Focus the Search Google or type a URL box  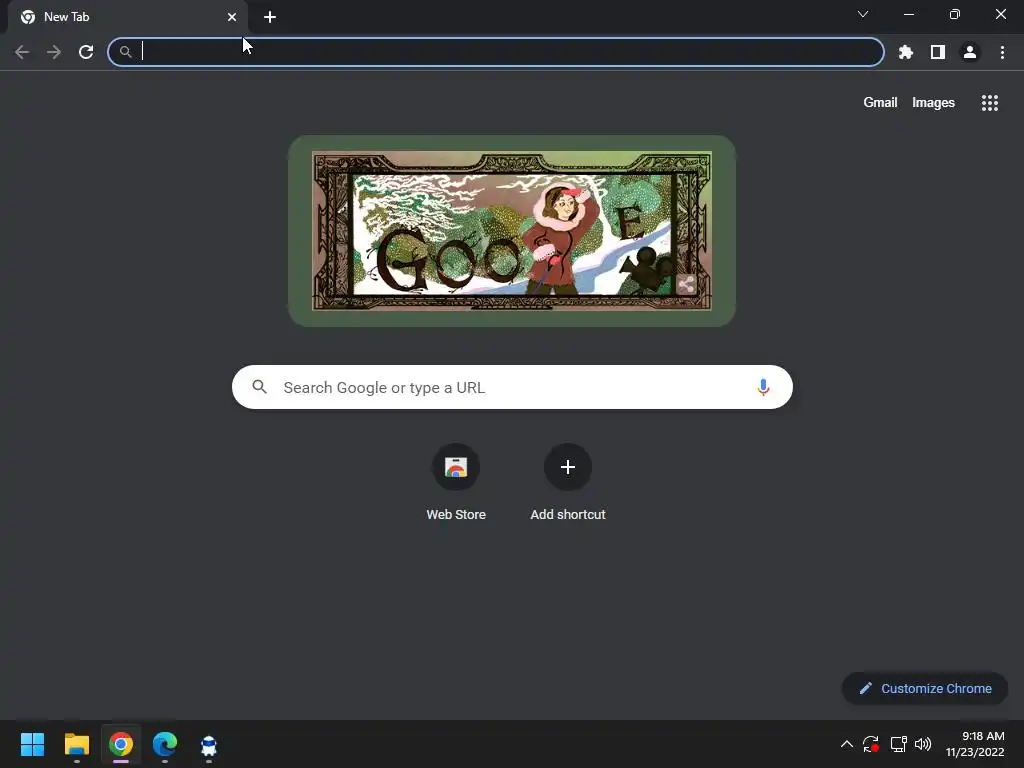tap(512, 387)
